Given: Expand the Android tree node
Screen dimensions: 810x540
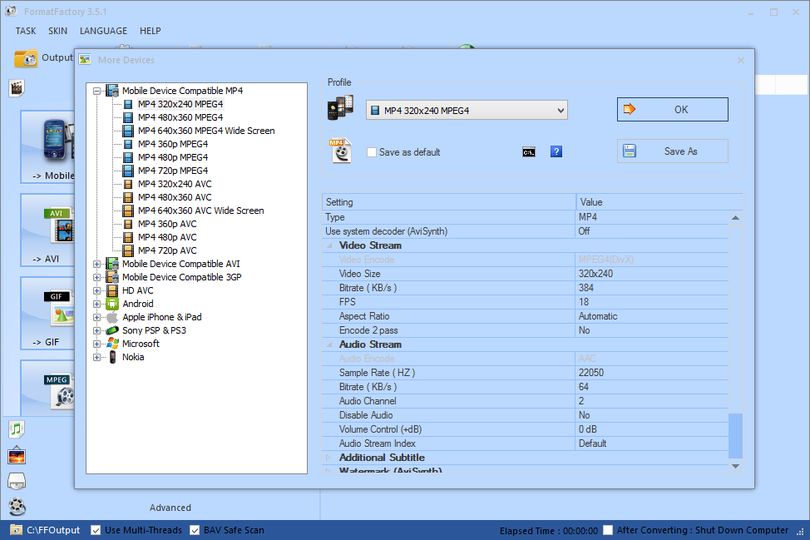Looking at the screenshot, I should click(x=97, y=304).
